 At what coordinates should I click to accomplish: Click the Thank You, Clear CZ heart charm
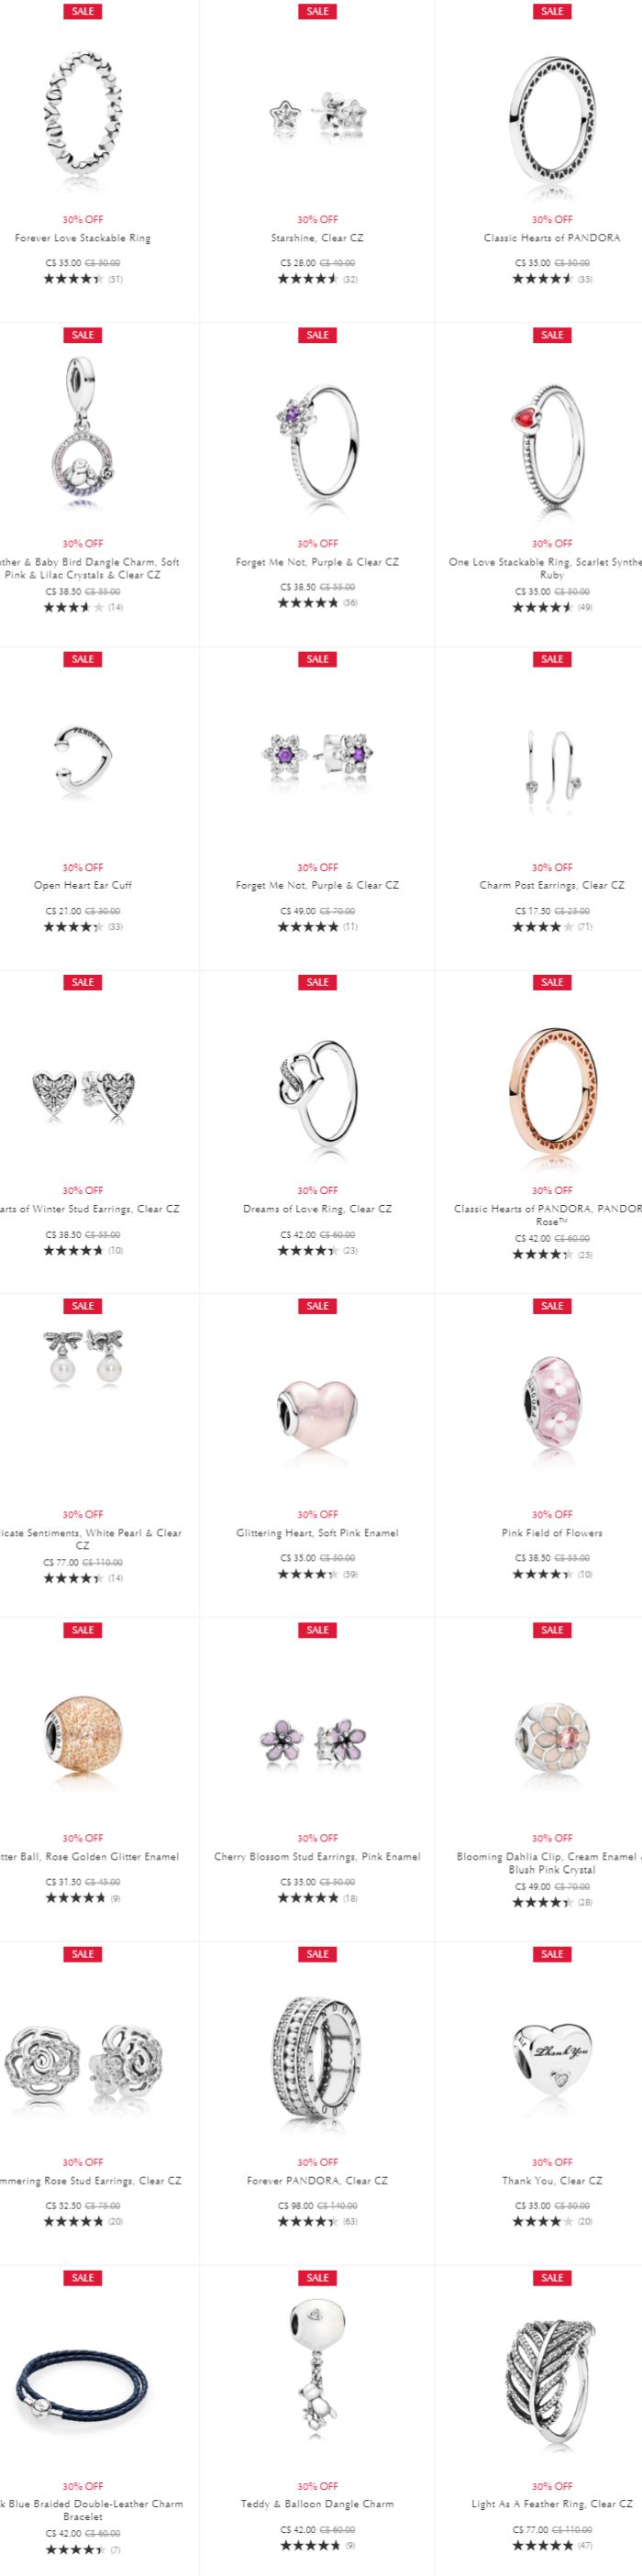click(x=552, y=2060)
